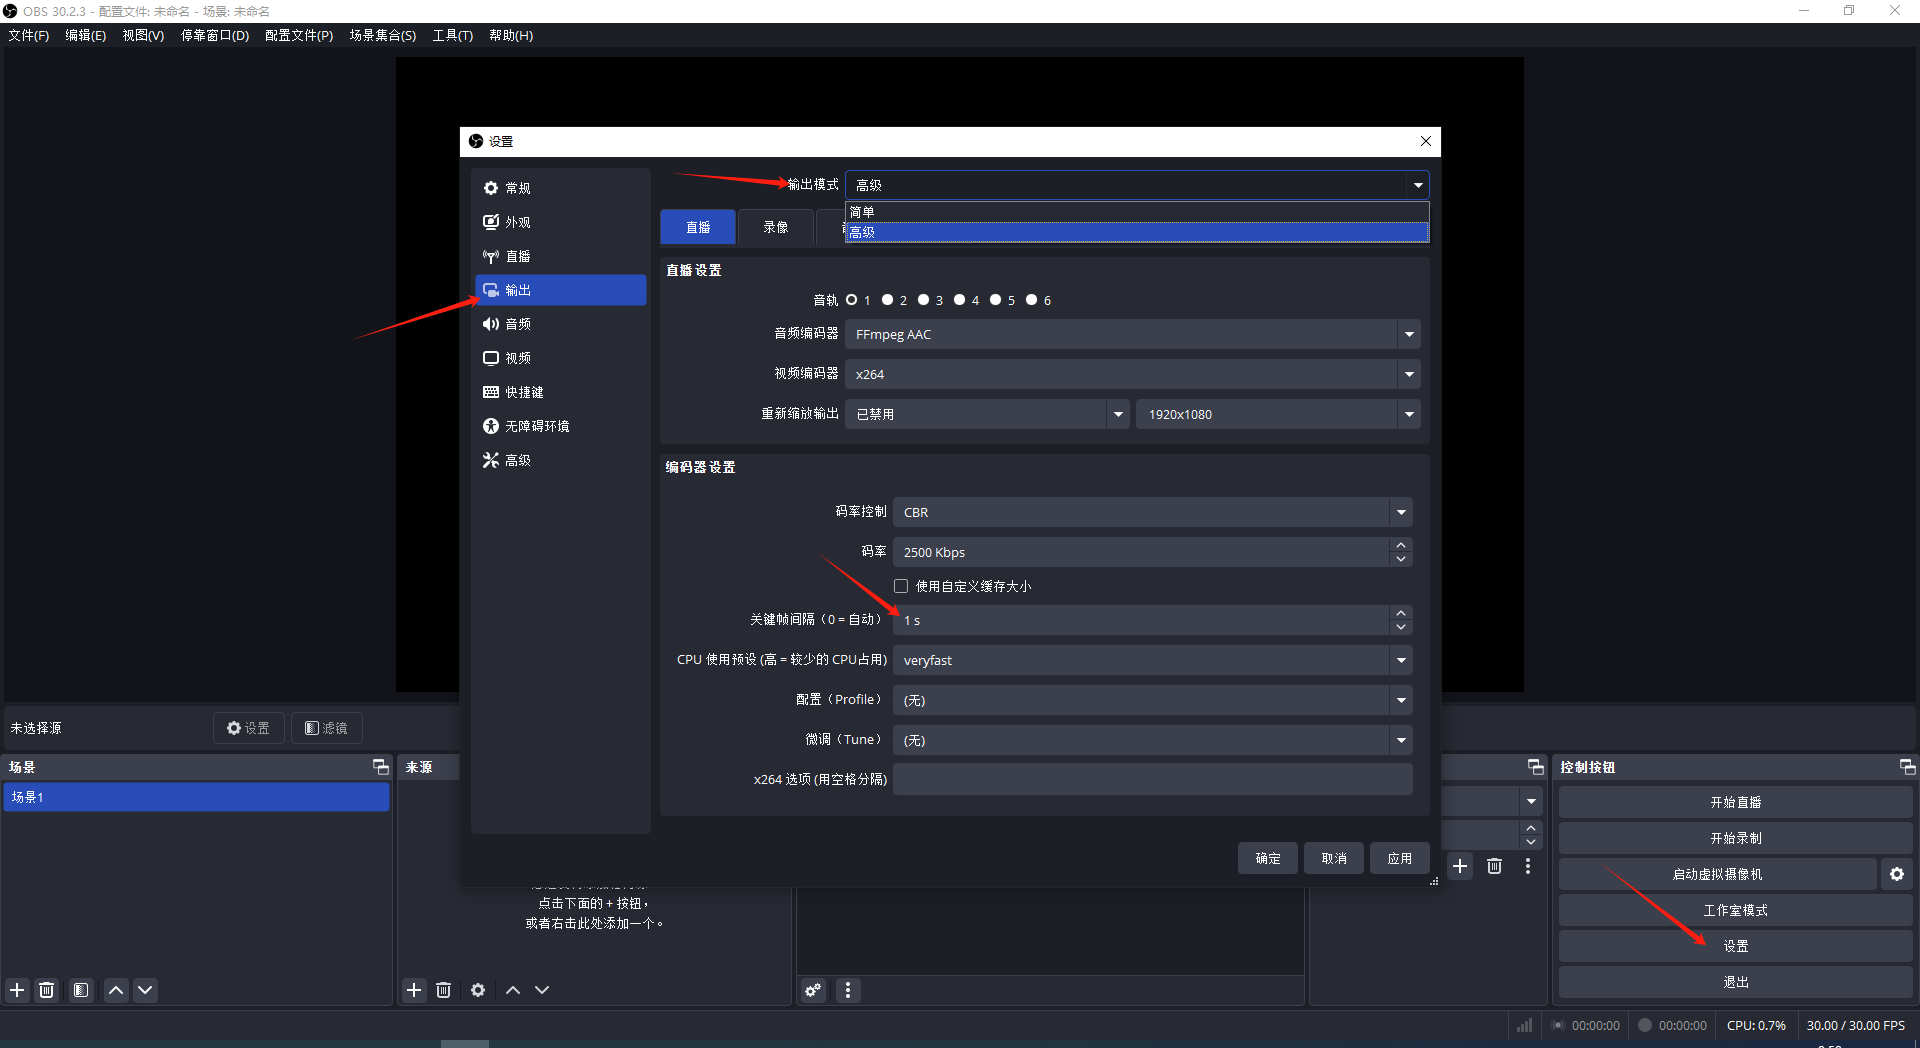Click 应用 to apply settings

pos(1400,858)
